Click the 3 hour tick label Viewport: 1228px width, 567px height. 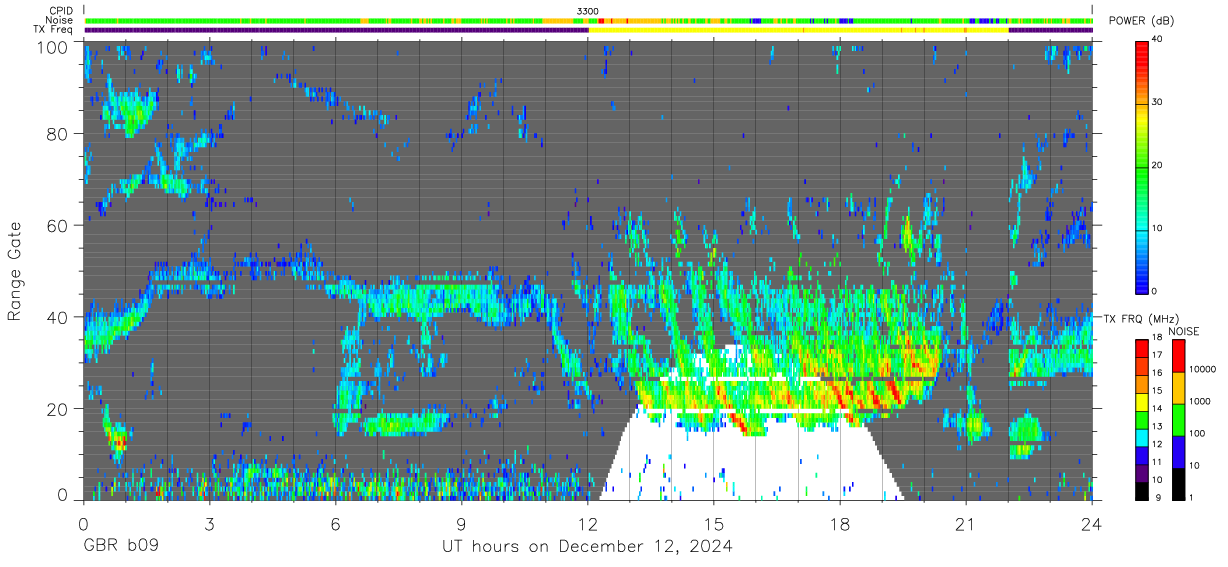pos(209,523)
